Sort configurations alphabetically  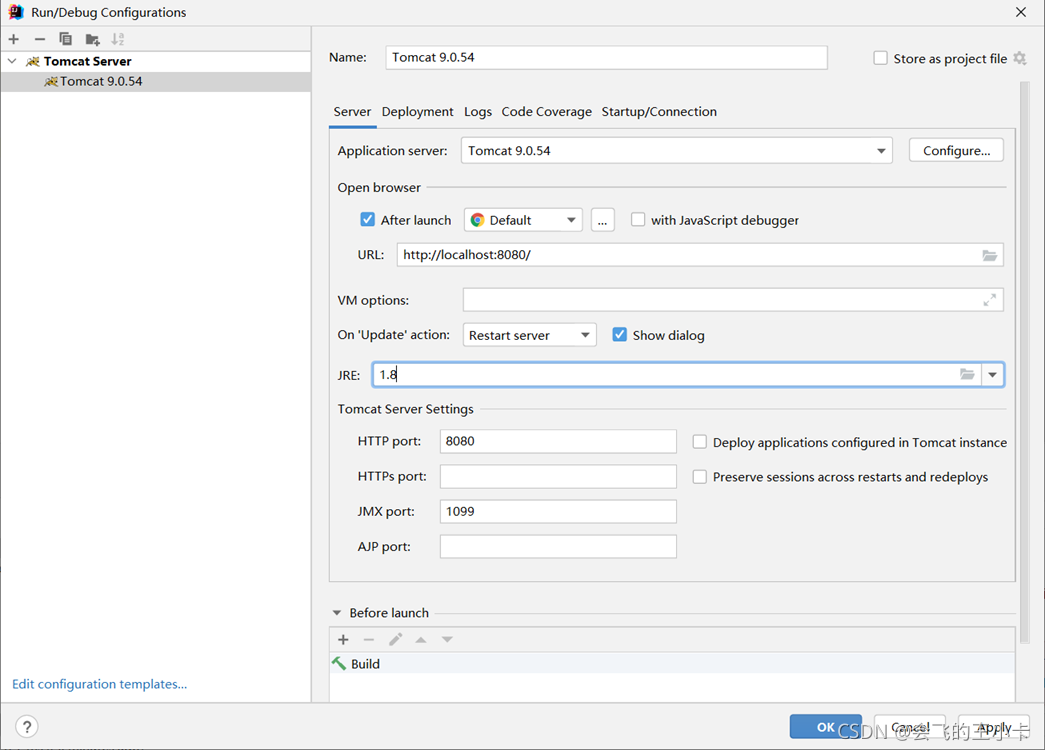point(118,39)
